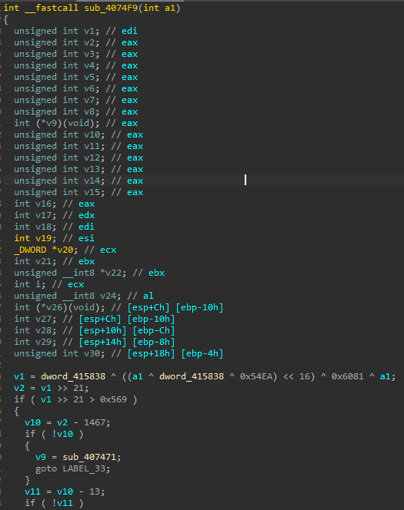Click variable v19 in the esi declaration
The width and height of the screenshot is (404, 510).
(x=43, y=238)
